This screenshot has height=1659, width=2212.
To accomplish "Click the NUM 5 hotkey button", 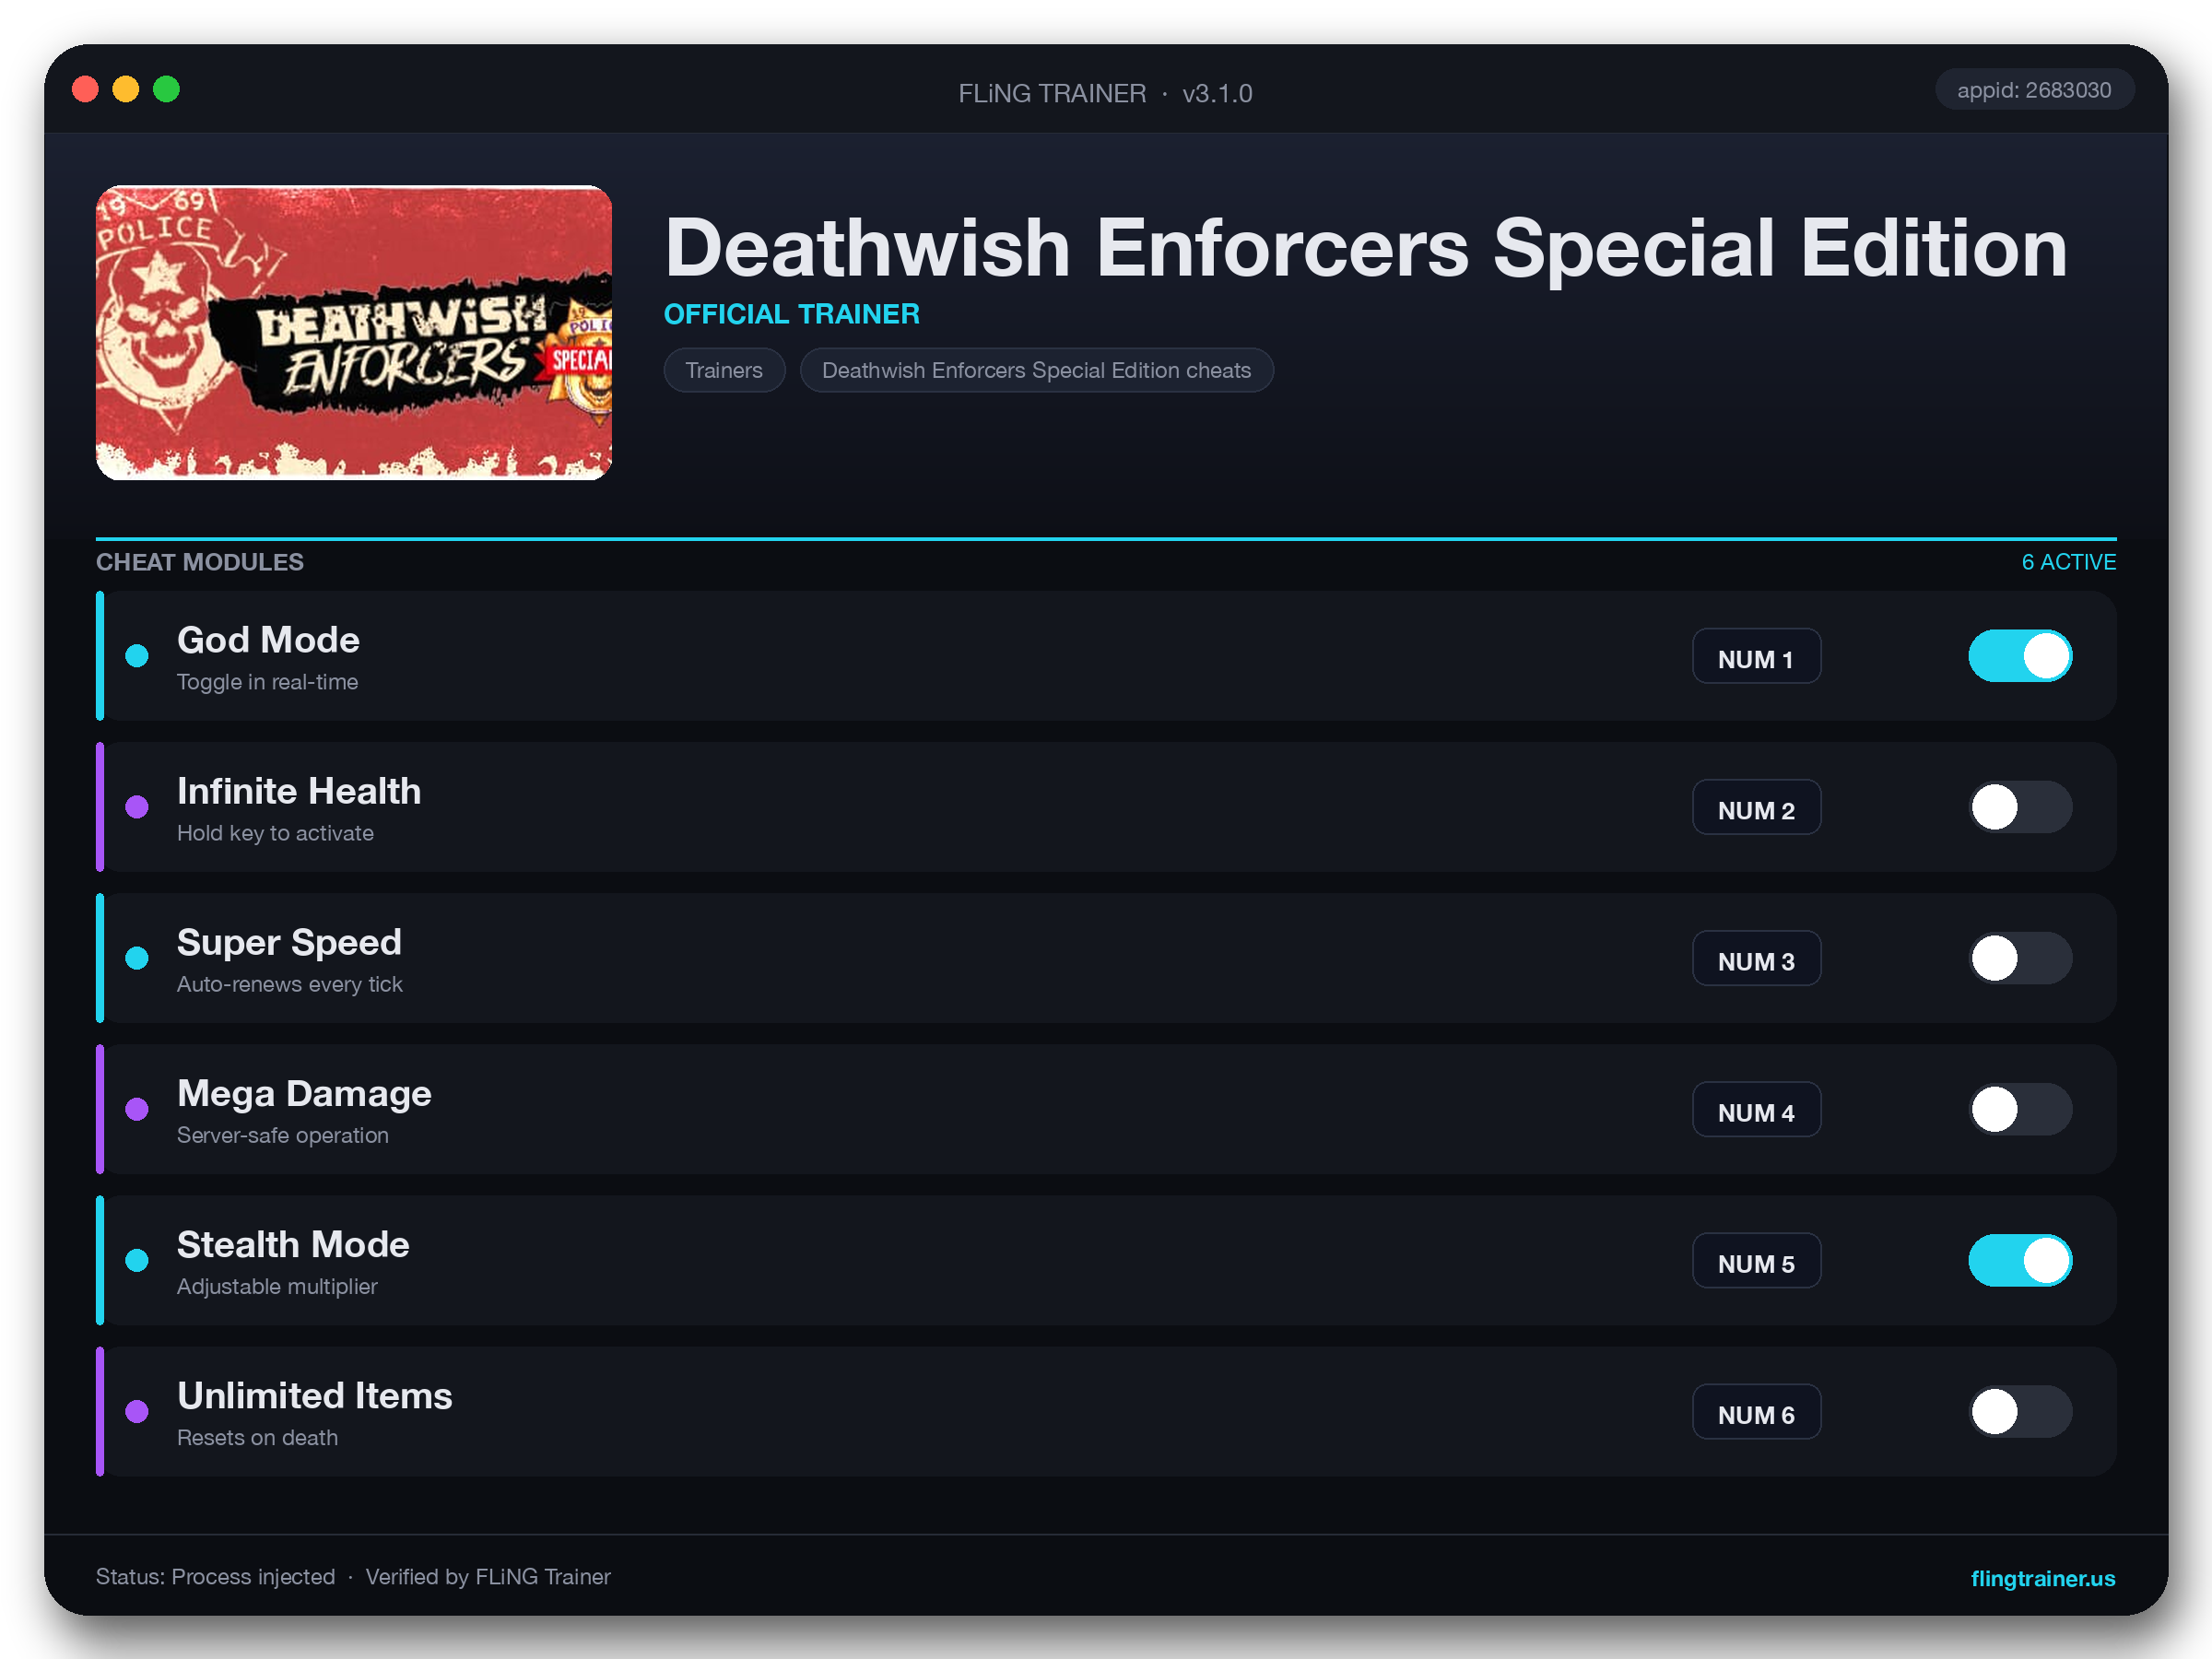I will click(x=1756, y=1260).
